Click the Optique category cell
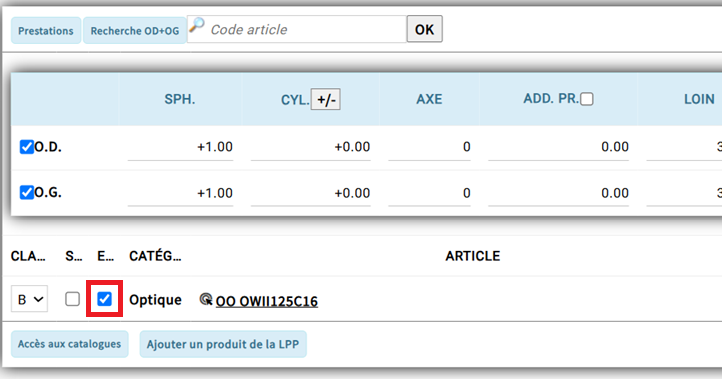This screenshot has height=379, width=724. tap(155, 300)
